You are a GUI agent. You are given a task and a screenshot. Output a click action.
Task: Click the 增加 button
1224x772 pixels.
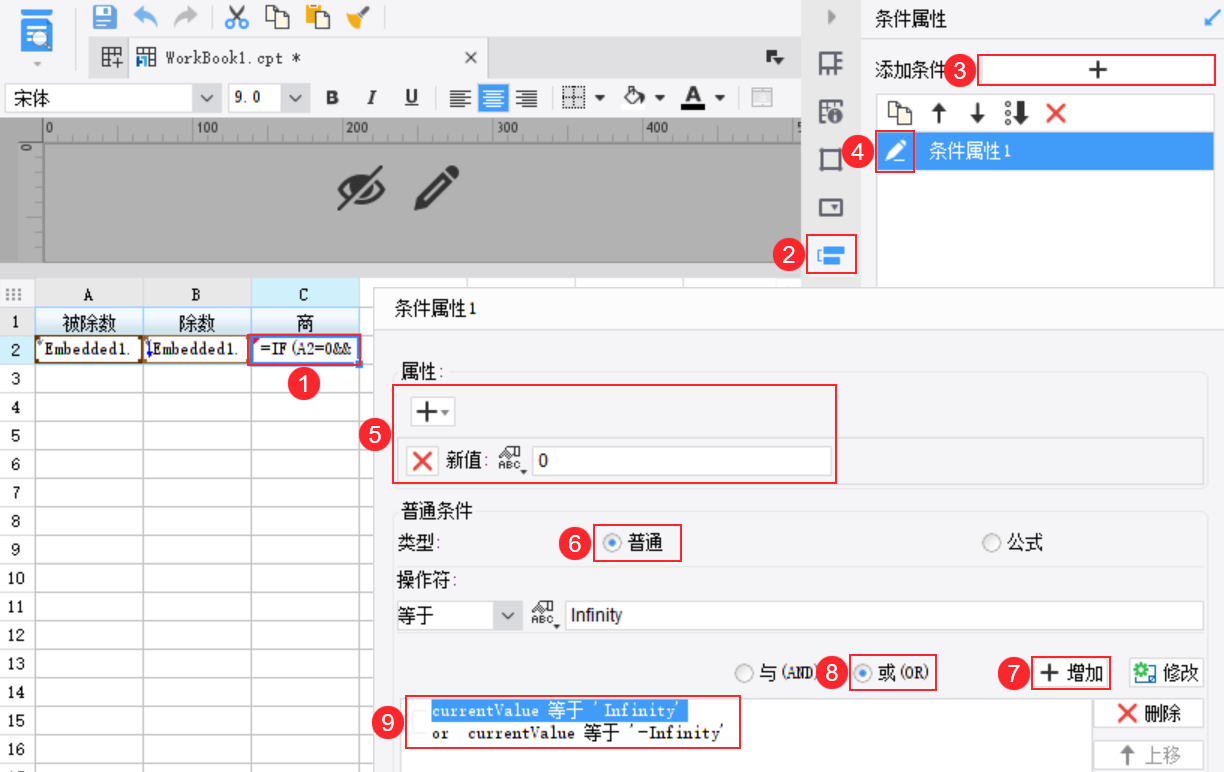coord(1071,674)
